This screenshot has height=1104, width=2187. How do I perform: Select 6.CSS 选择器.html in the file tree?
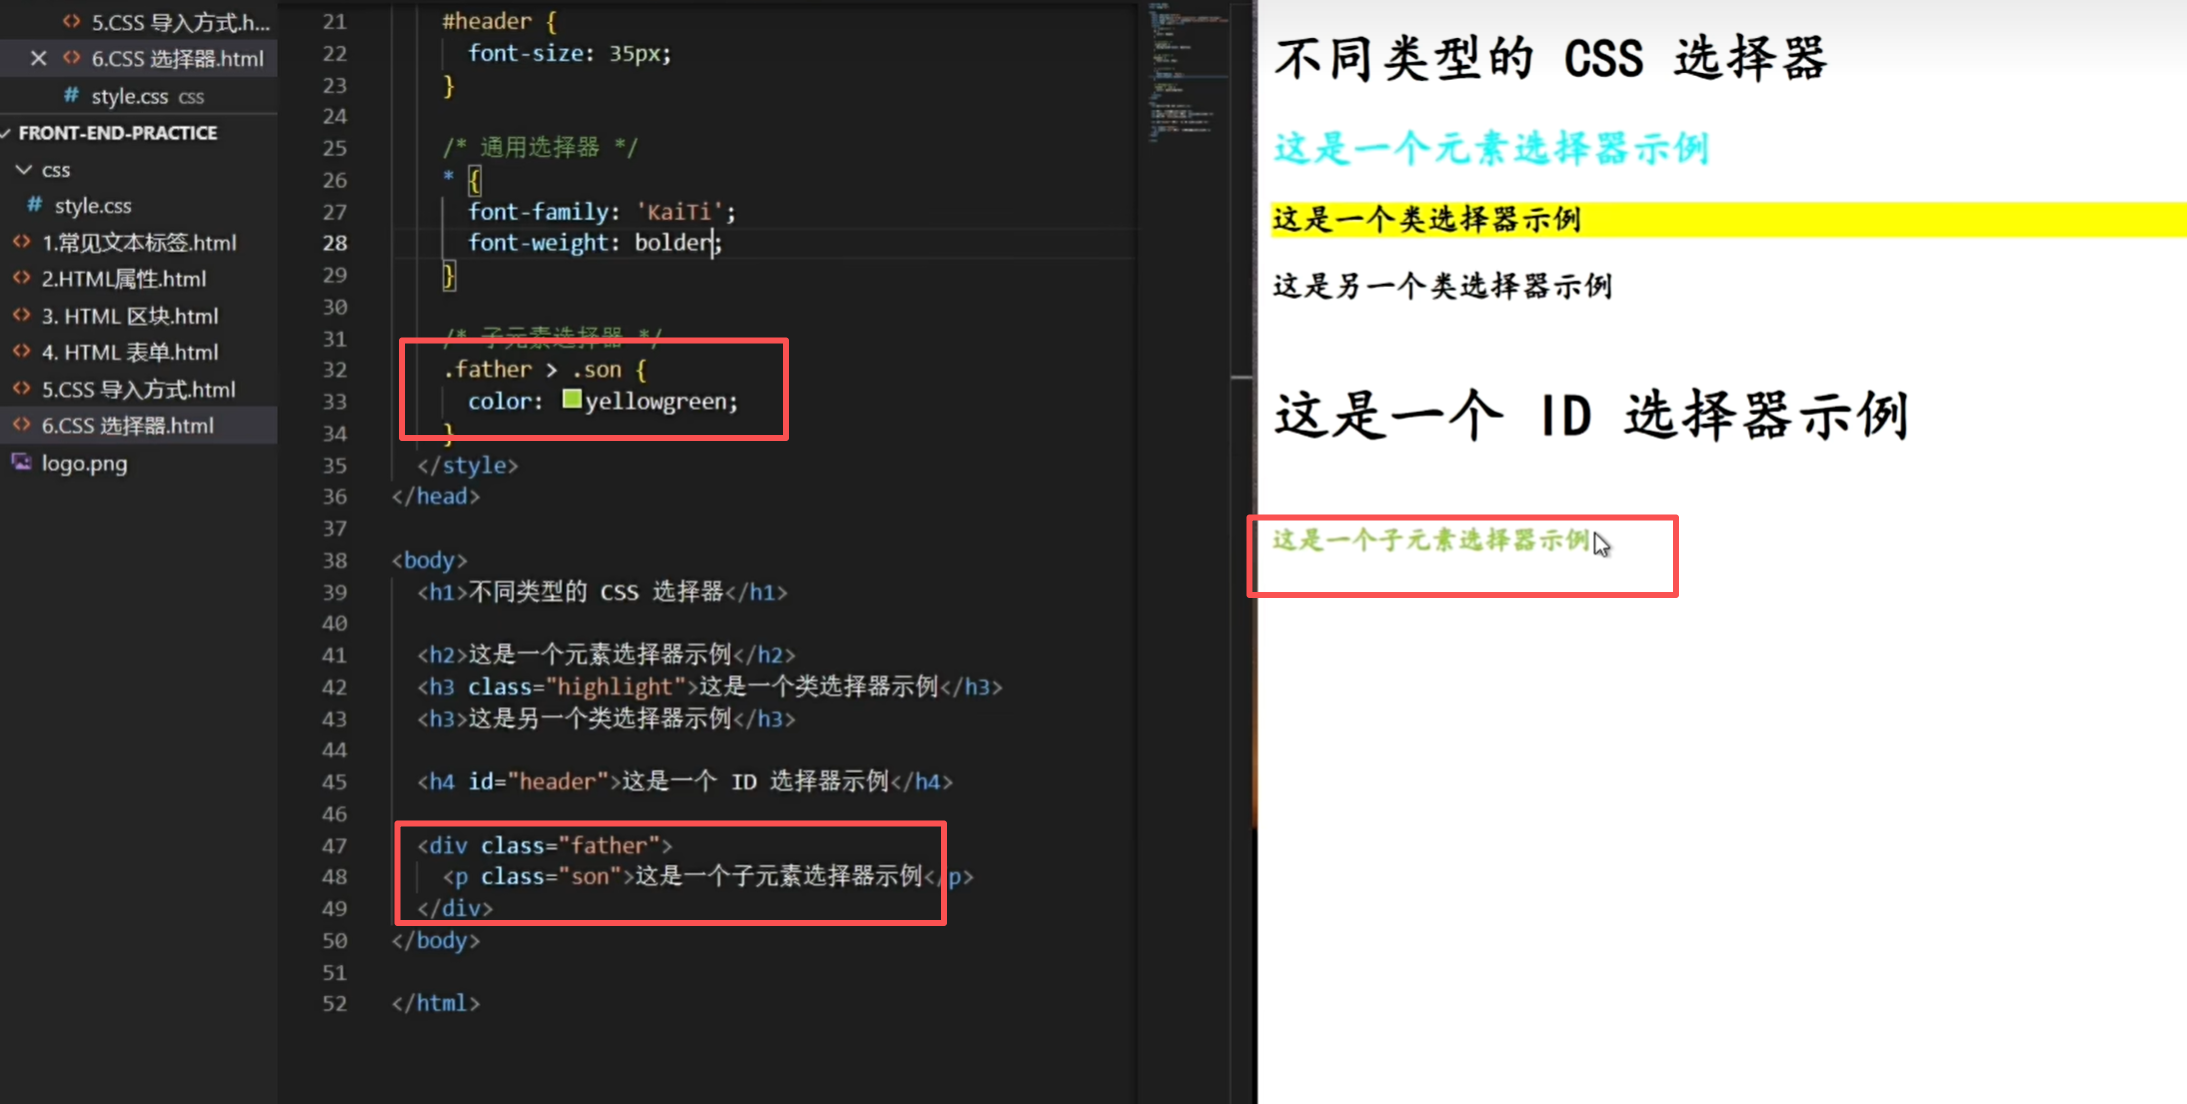tap(127, 426)
